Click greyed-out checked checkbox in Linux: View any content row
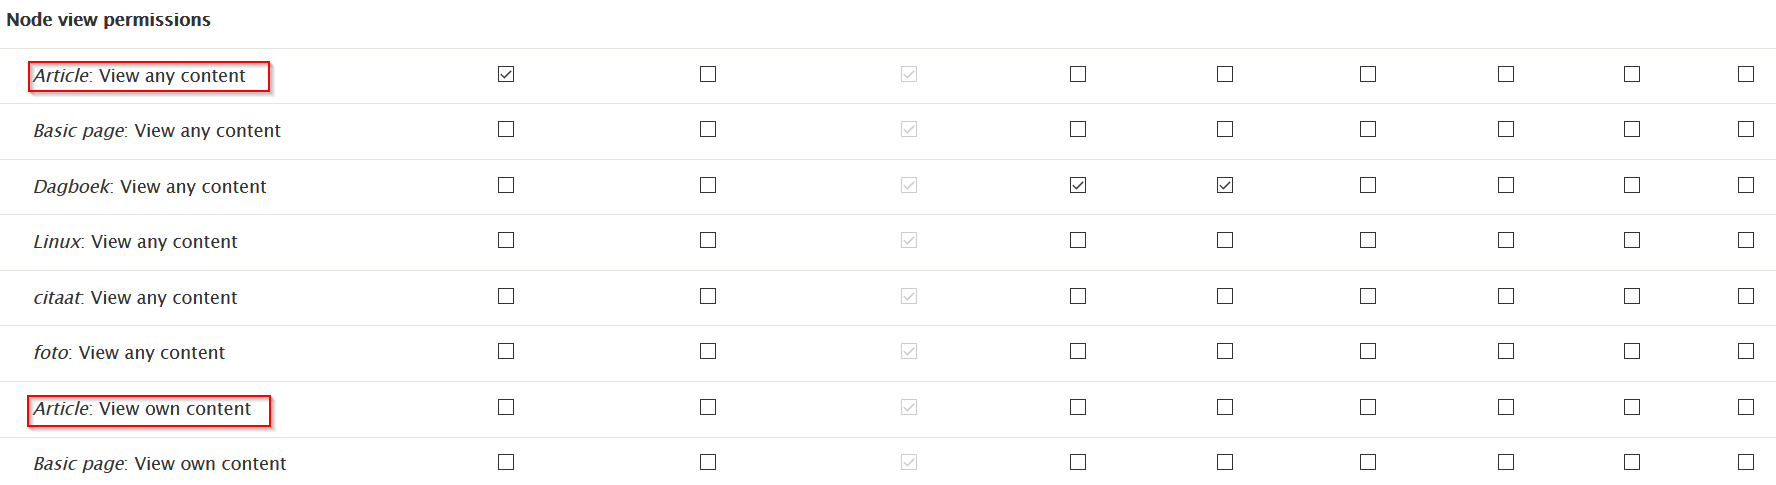 pos(909,240)
